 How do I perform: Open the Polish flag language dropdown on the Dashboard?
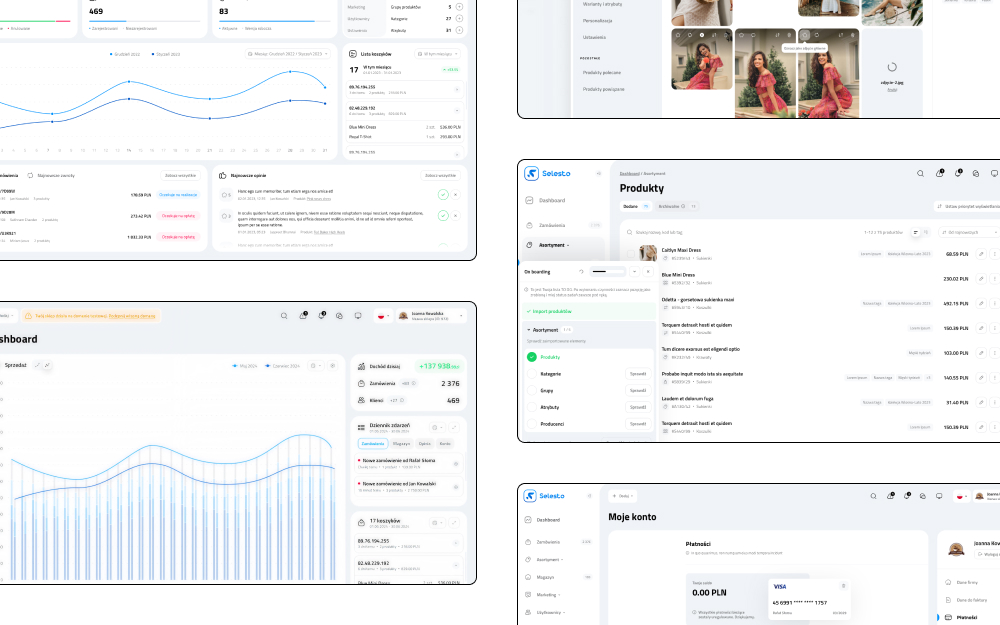383,316
